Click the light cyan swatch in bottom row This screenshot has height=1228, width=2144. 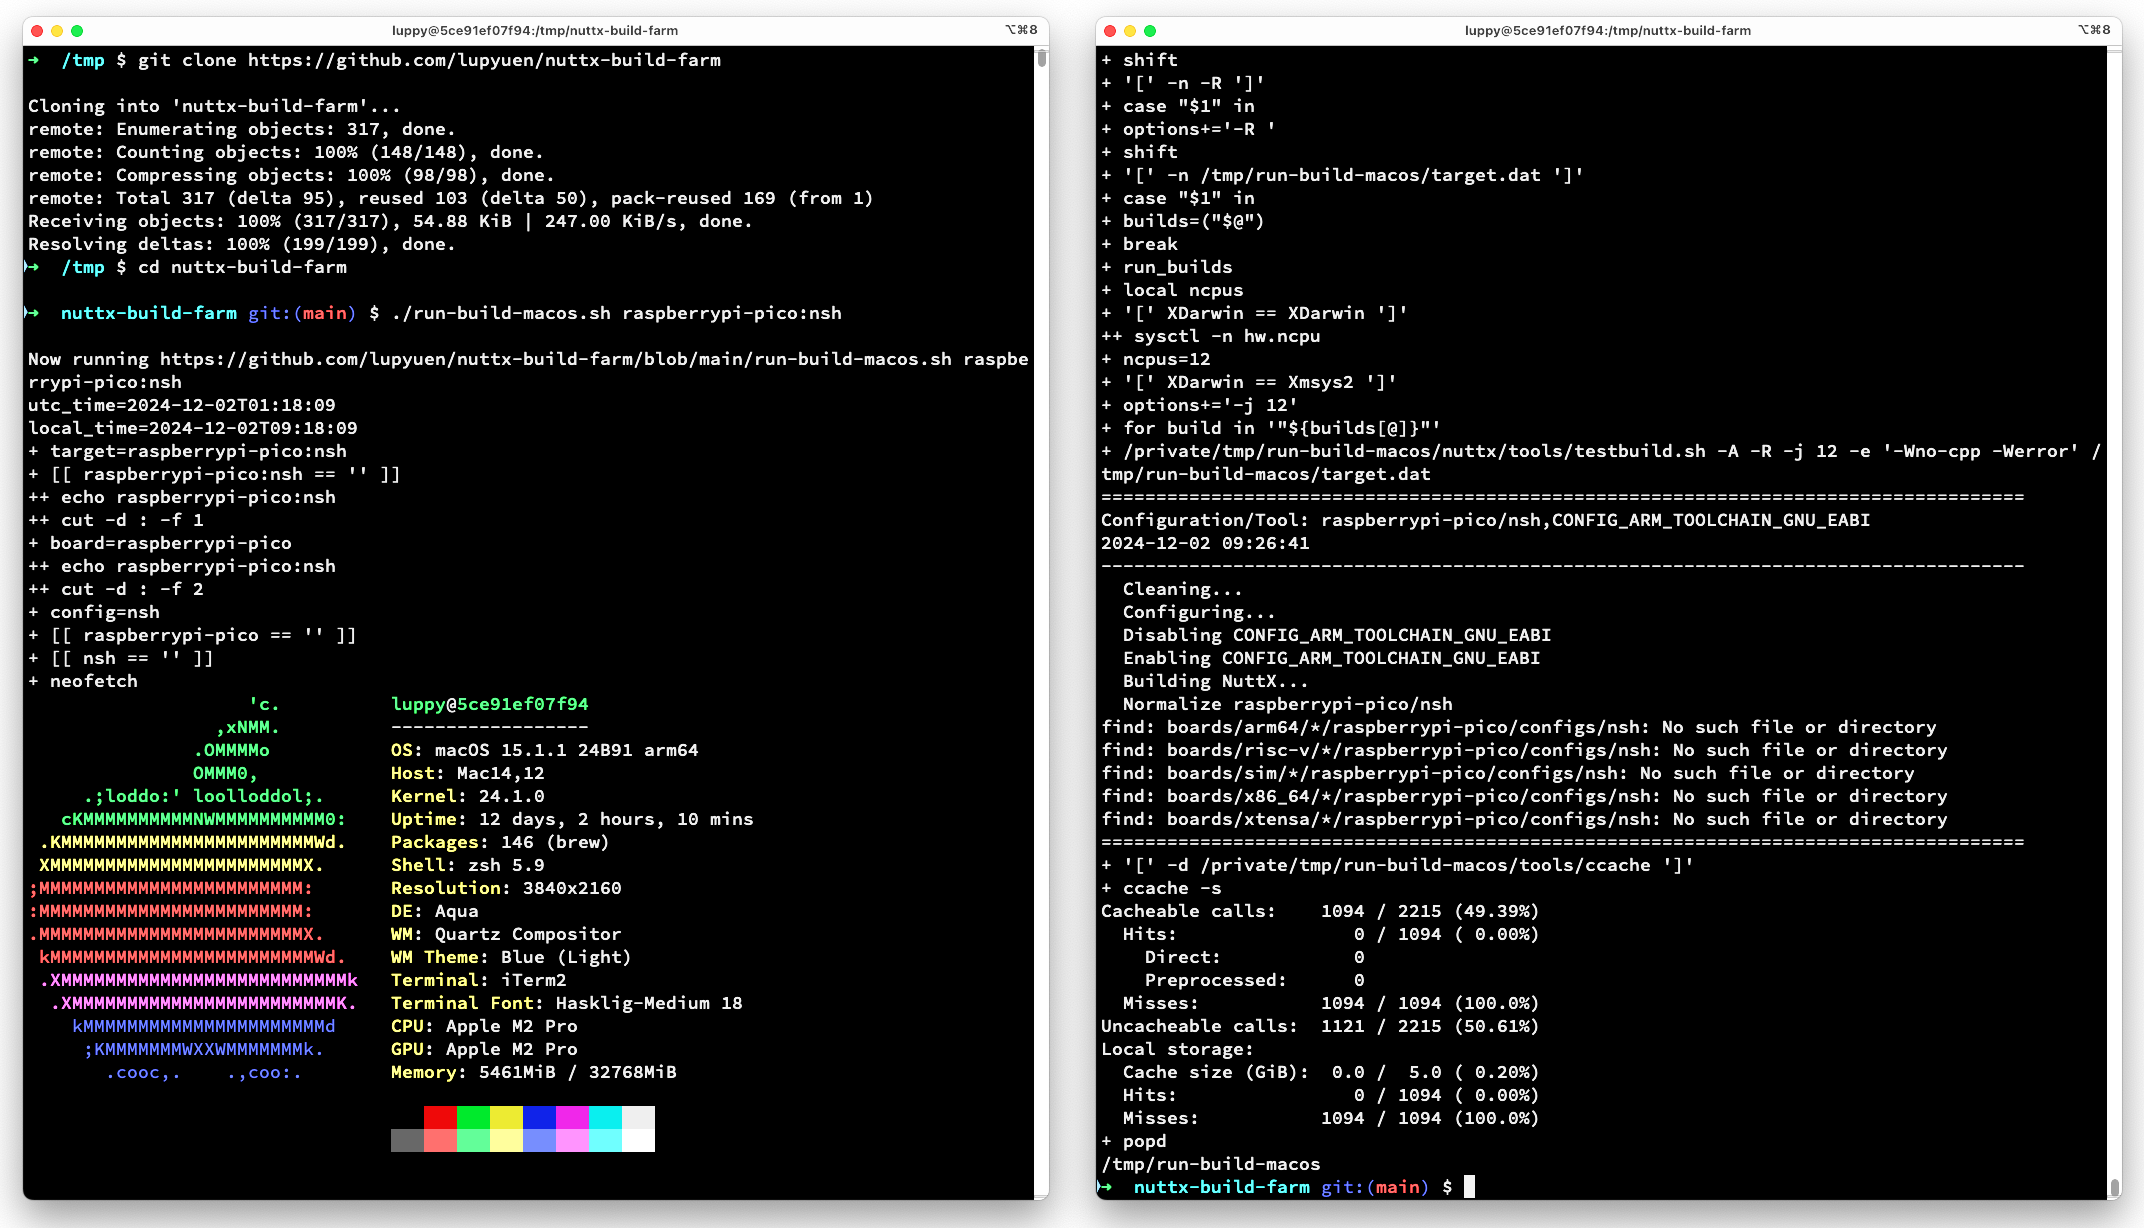click(x=605, y=1140)
